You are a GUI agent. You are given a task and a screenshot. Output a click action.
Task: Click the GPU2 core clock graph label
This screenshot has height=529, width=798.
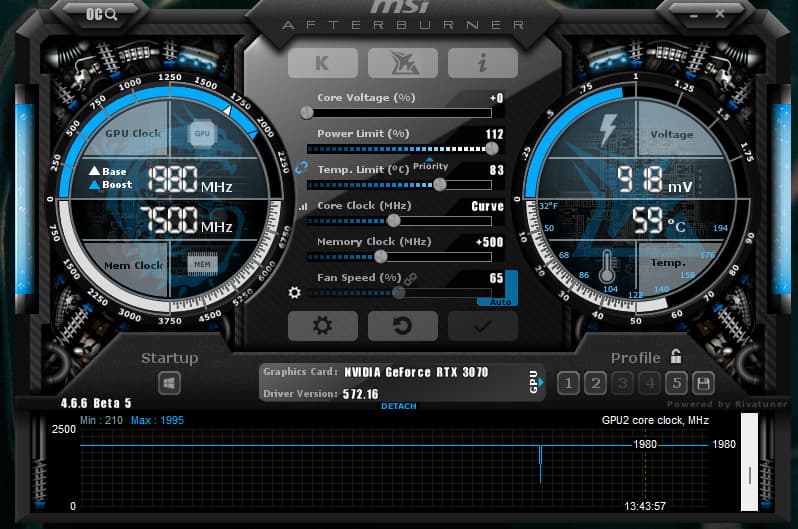(x=655, y=420)
